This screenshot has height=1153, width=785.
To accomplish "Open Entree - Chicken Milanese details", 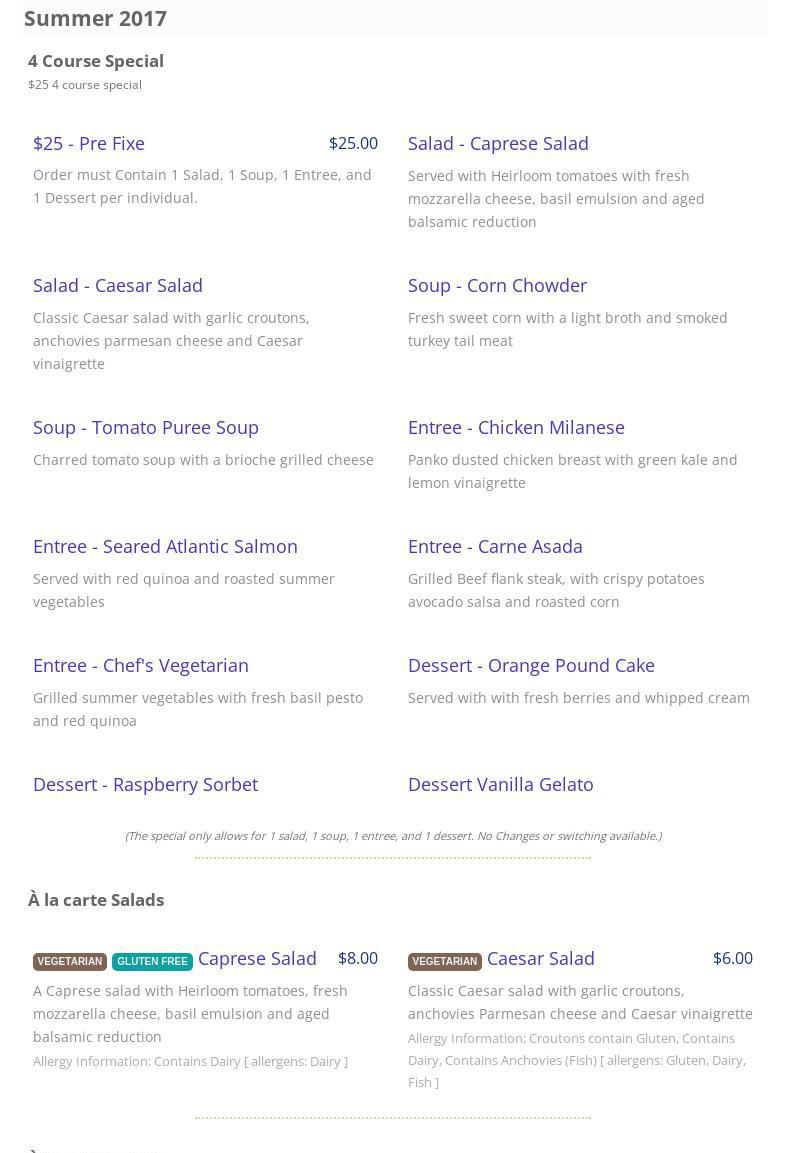I will [x=516, y=427].
